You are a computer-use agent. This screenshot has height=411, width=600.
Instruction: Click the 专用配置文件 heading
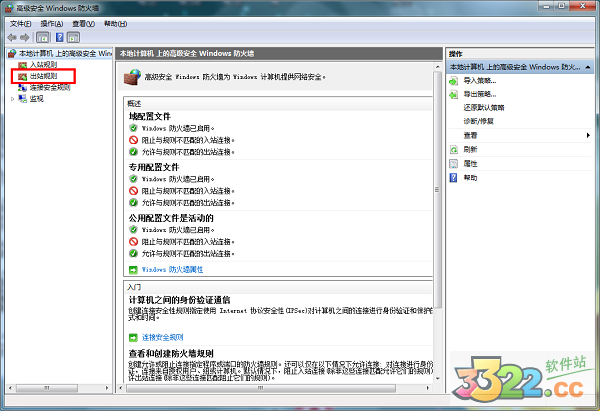[x=154, y=167]
